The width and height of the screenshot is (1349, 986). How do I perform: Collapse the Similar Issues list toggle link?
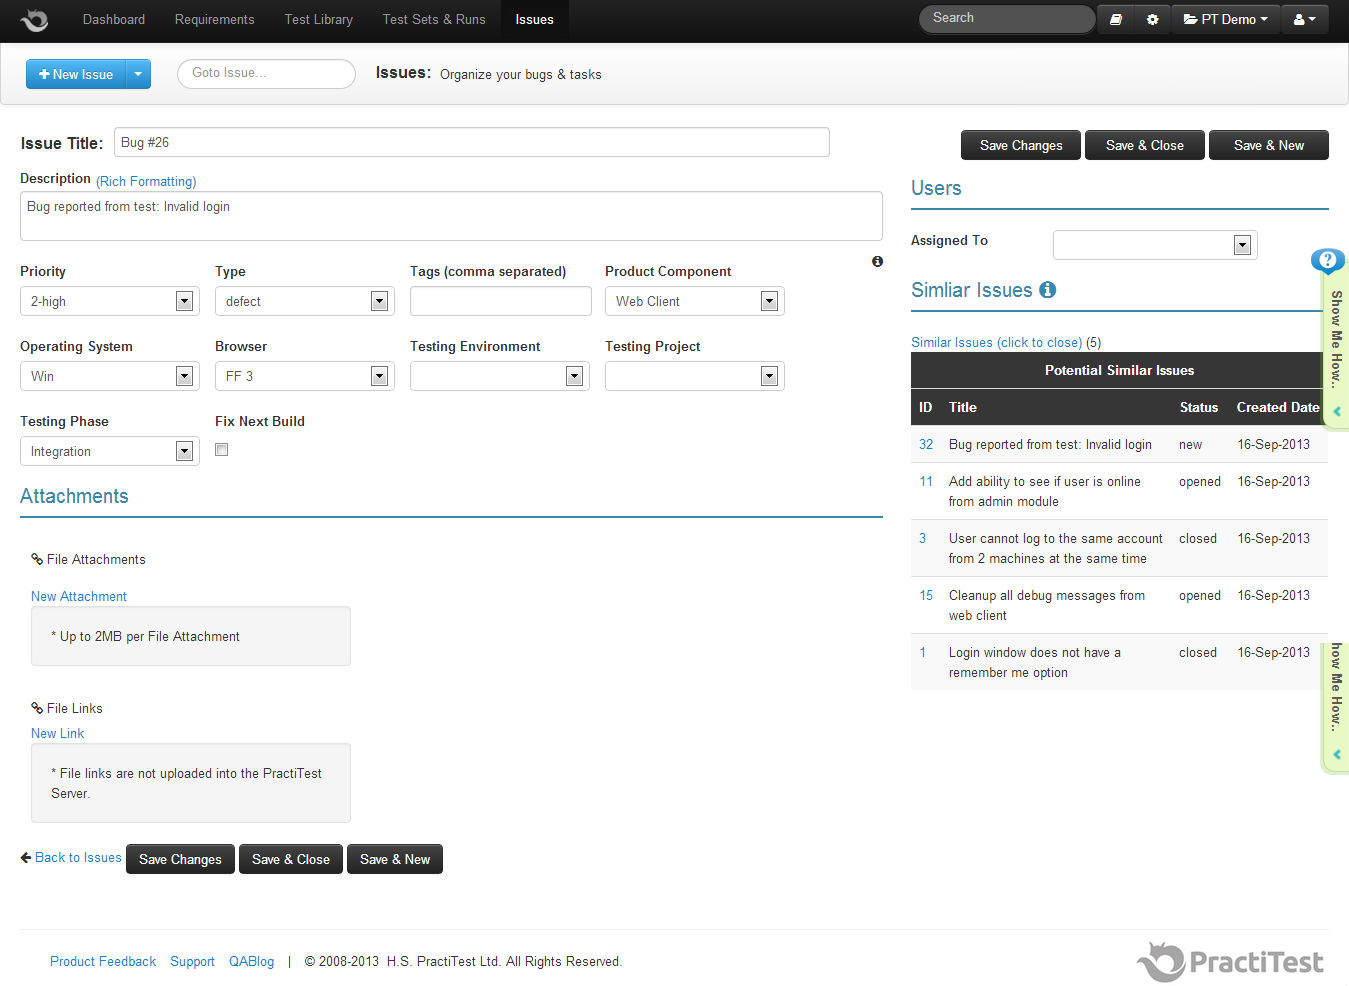coord(996,342)
